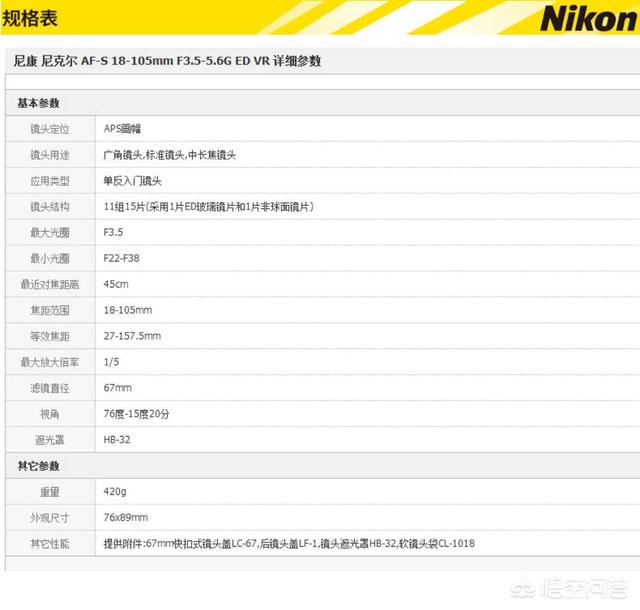
Task: Click the 镜头用途 row label
Action: pyautogui.click(x=50, y=155)
